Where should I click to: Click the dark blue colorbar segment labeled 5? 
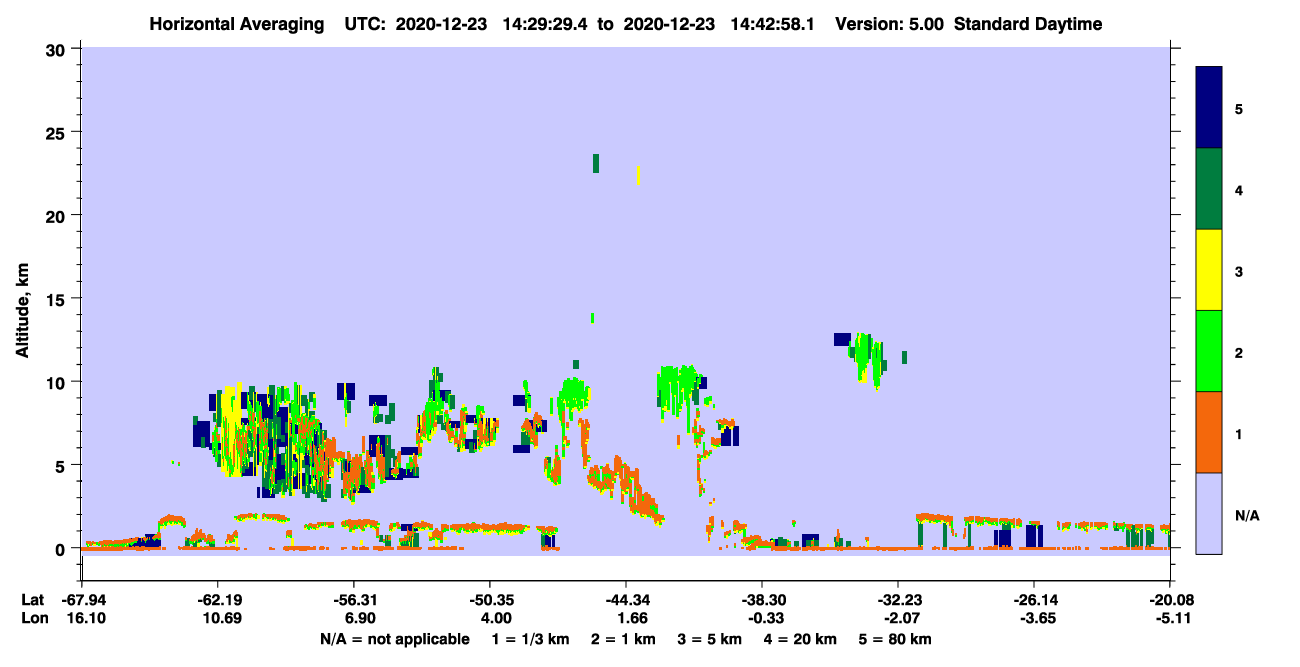1209,108
